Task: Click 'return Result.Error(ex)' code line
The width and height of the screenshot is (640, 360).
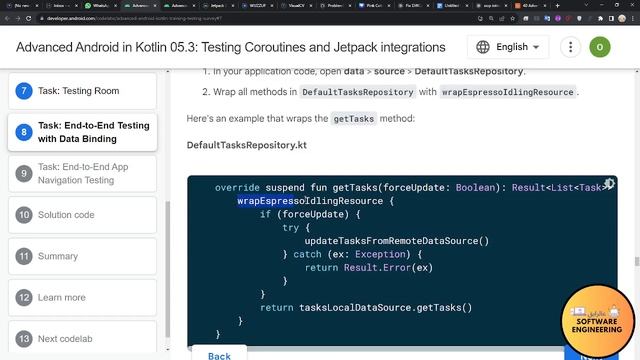Action: pyautogui.click(x=369, y=268)
